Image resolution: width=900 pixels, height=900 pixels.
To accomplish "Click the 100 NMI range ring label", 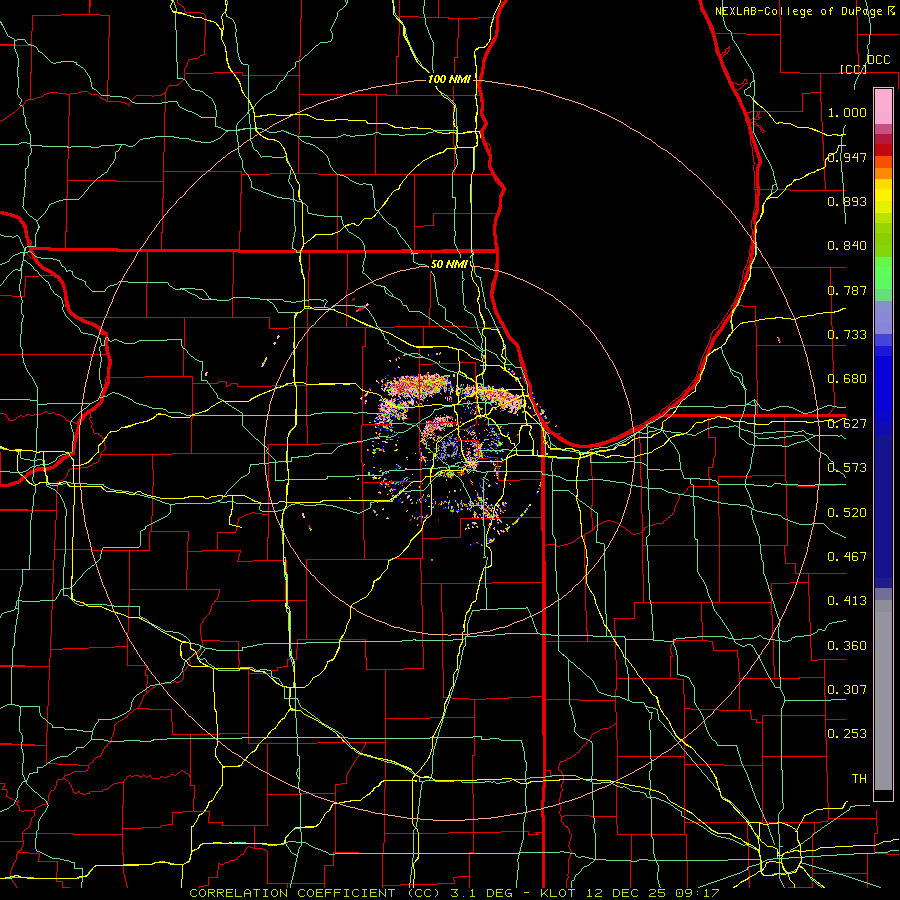I will (x=449, y=79).
